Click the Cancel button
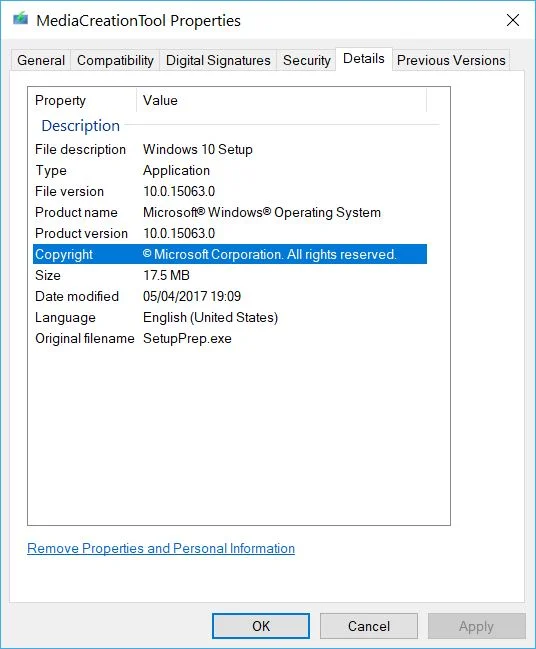536x649 pixels. coord(369,626)
